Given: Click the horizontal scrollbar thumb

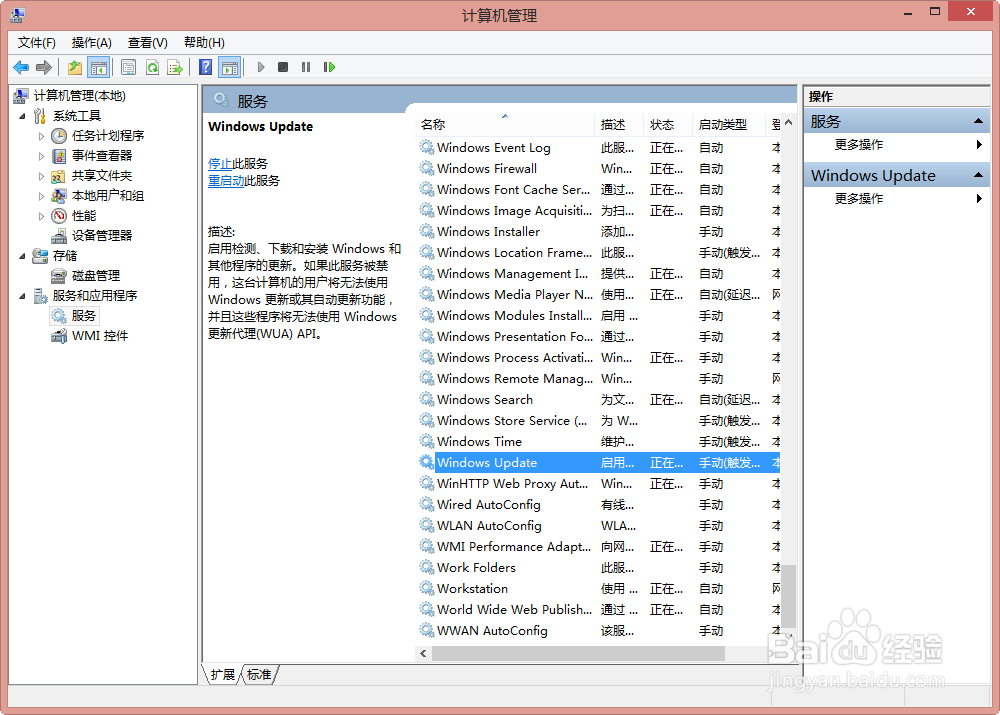Looking at the screenshot, I should 578,654.
